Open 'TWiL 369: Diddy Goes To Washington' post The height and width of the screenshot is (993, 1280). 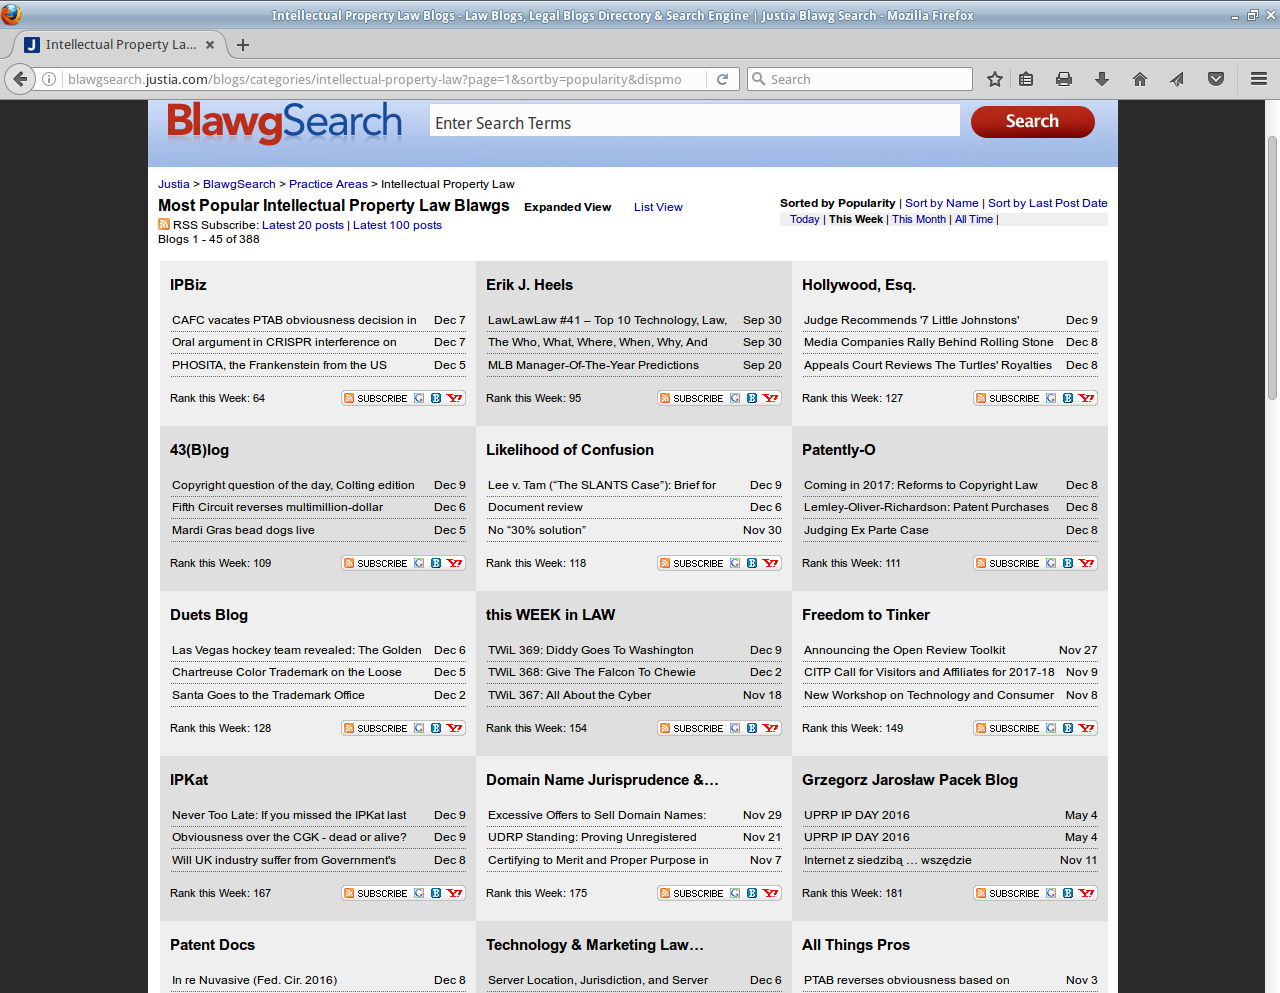pyautogui.click(x=590, y=650)
